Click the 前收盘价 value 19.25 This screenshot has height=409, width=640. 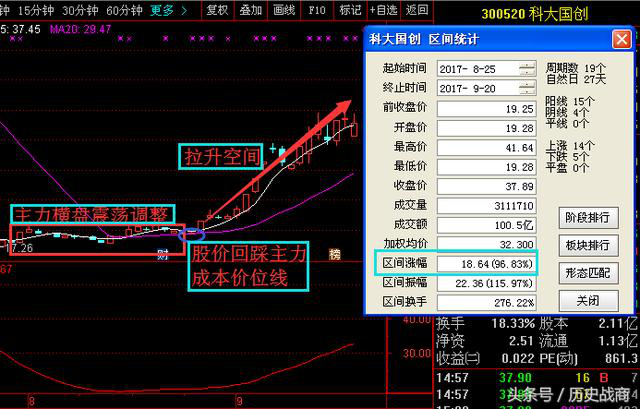[487, 109]
